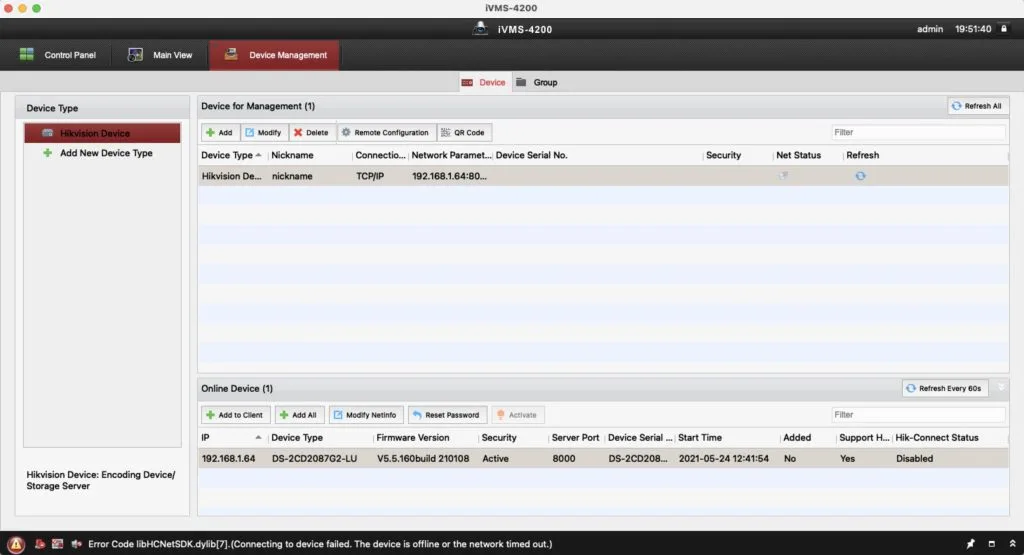Image resolution: width=1024 pixels, height=555 pixels.
Task: Click the Device Serial No. column header
Action: 531,155
